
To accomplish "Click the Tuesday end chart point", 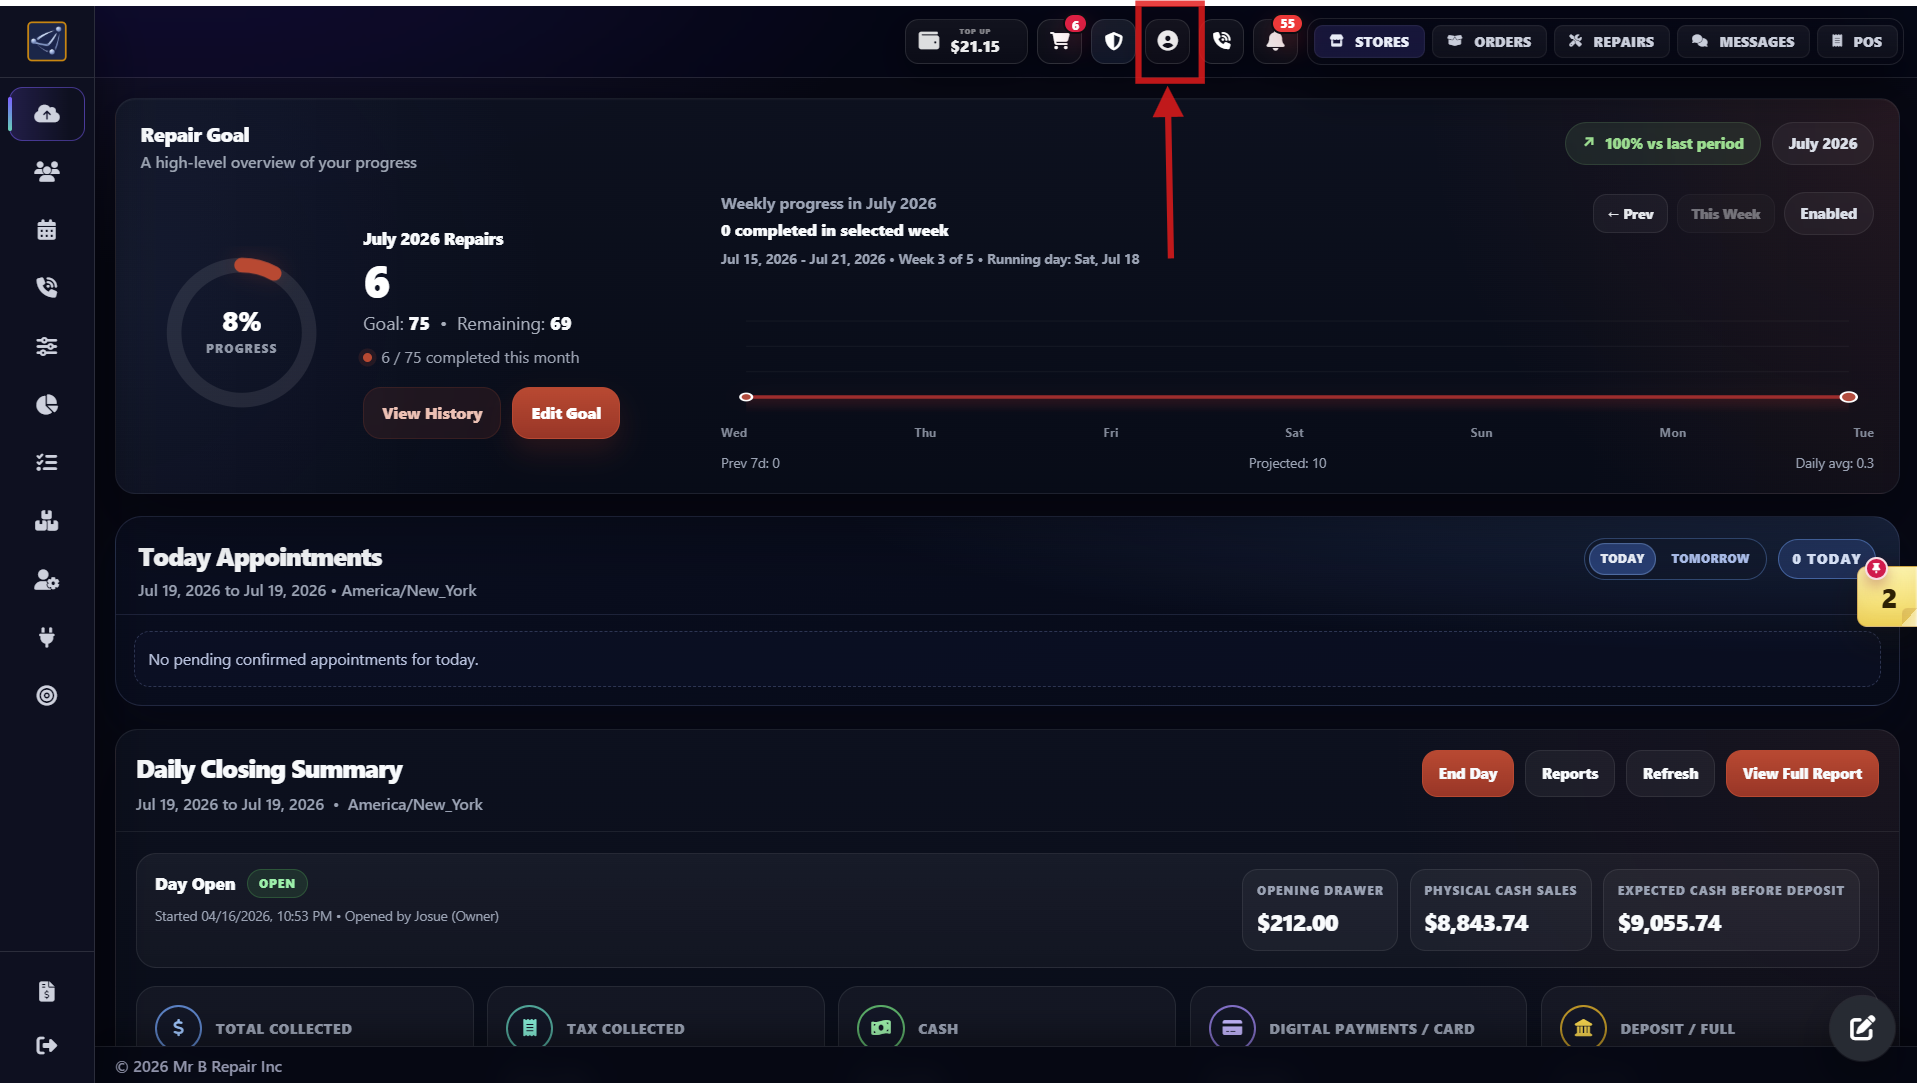I will point(1848,397).
